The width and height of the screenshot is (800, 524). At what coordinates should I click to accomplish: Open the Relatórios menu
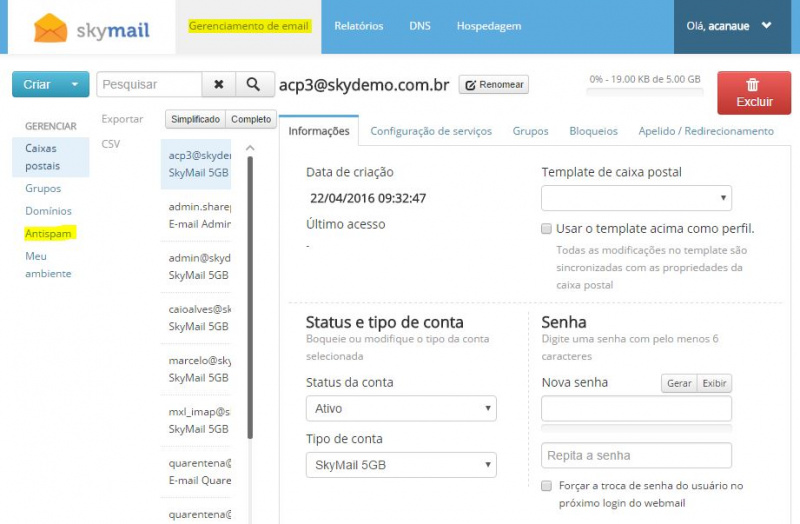(359, 26)
